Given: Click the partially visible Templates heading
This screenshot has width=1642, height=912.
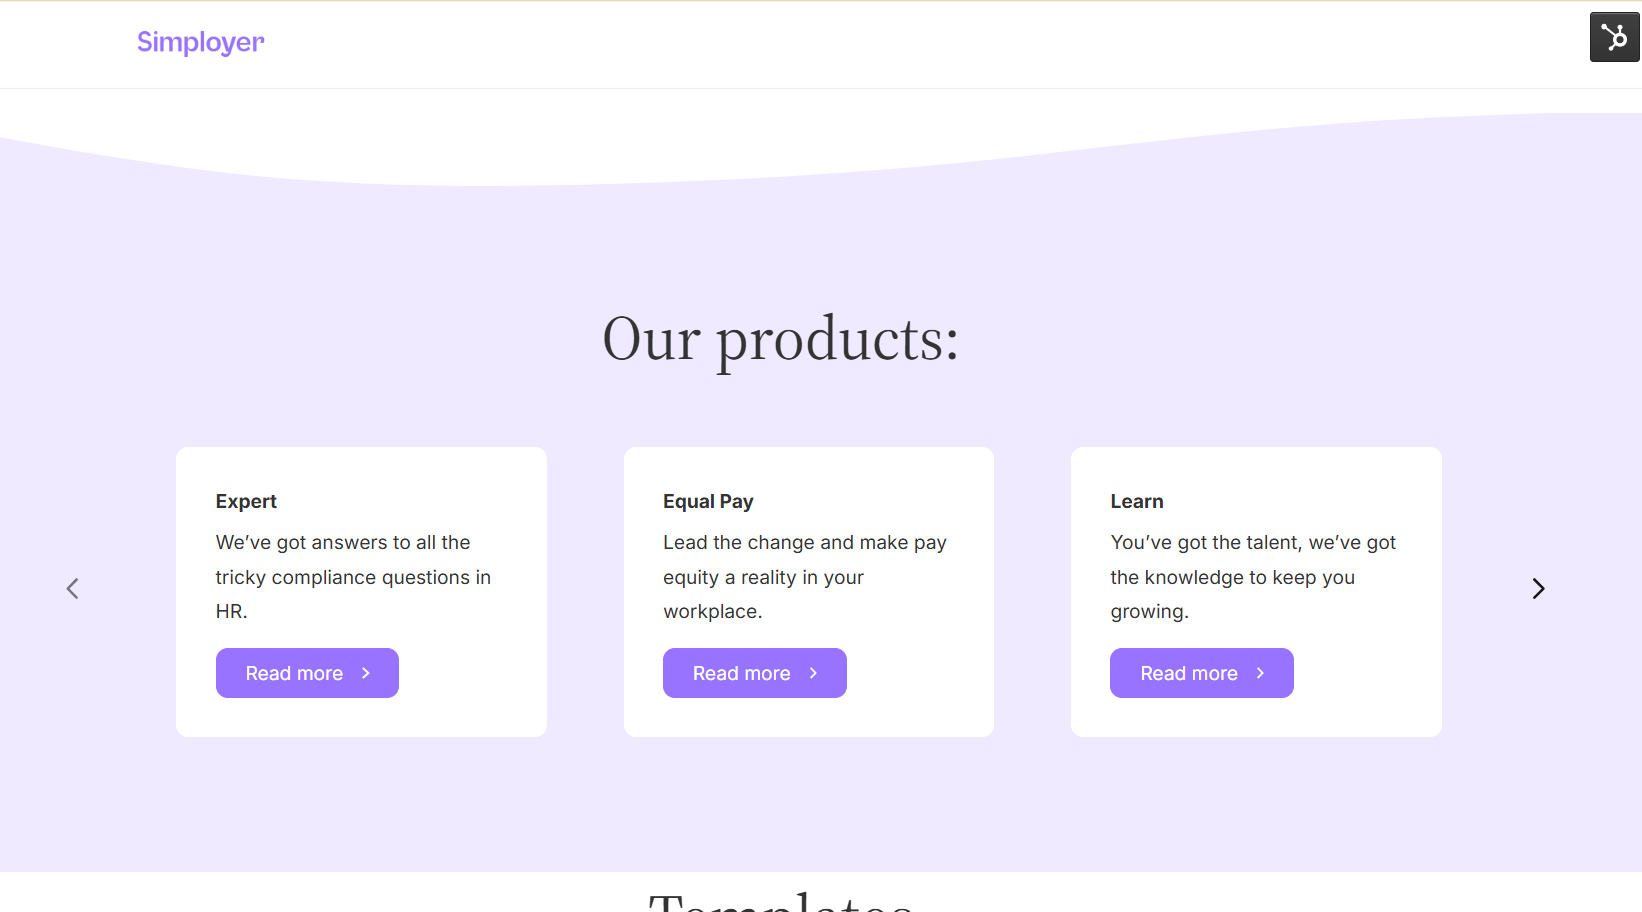Looking at the screenshot, I should click(x=780, y=901).
